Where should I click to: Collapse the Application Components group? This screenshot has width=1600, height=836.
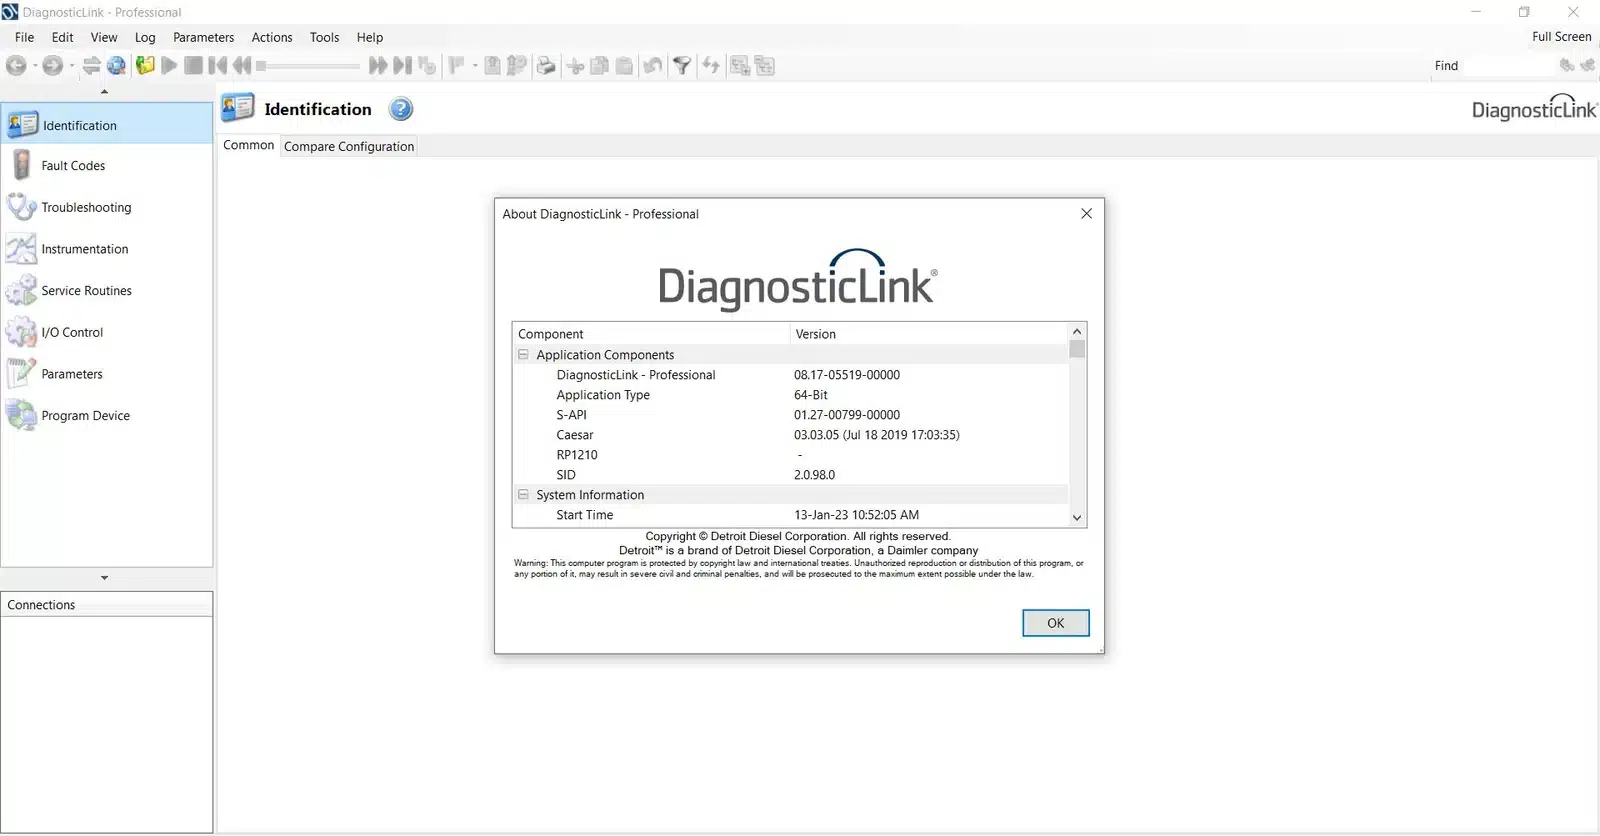(523, 355)
